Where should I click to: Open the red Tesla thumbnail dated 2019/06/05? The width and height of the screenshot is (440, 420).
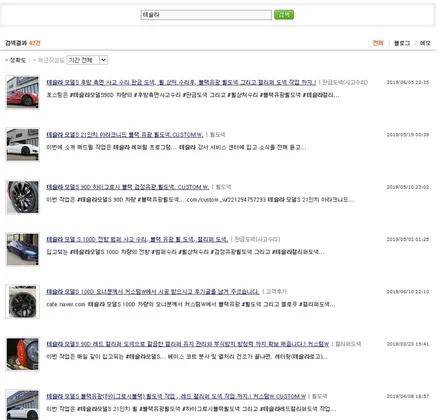[x=22, y=92]
